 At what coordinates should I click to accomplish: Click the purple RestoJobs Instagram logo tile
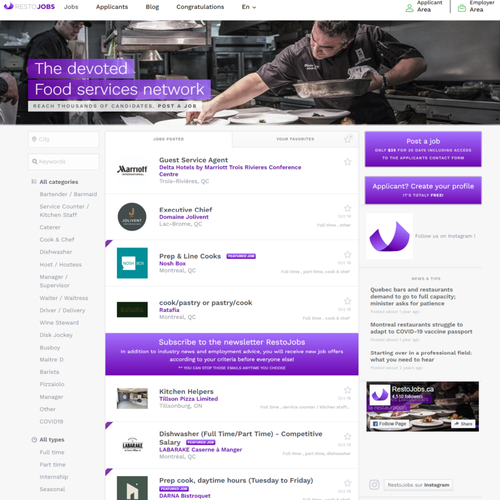point(389,236)
